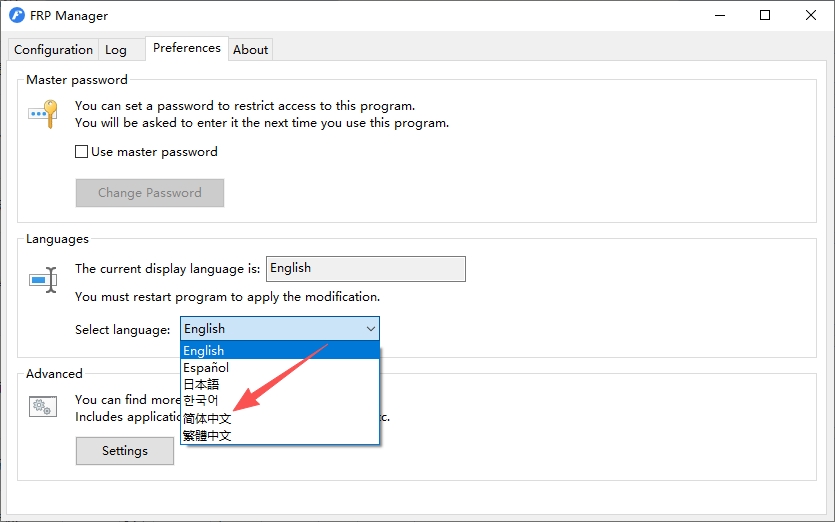This screenshot has width=835, height=522.
Task: Click the restart program notice text
Action: 227,297
